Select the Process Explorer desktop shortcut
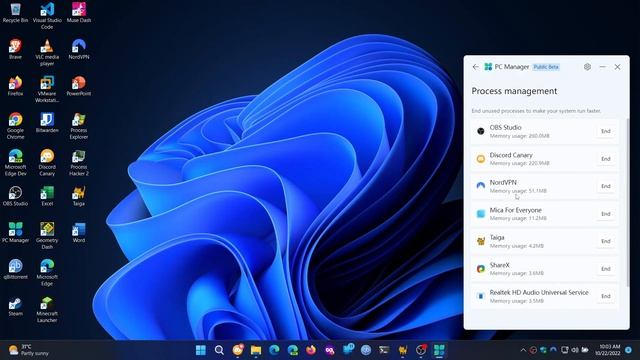640x360 pixels. click(79, 126)
